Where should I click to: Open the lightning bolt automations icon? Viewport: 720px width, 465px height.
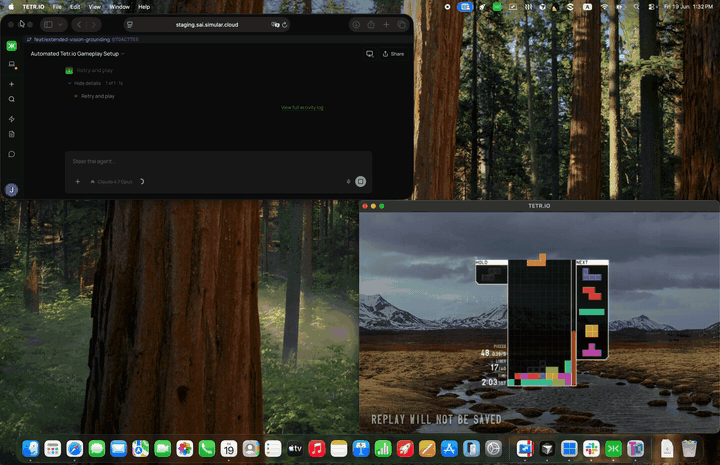click(x=12, y=119)
